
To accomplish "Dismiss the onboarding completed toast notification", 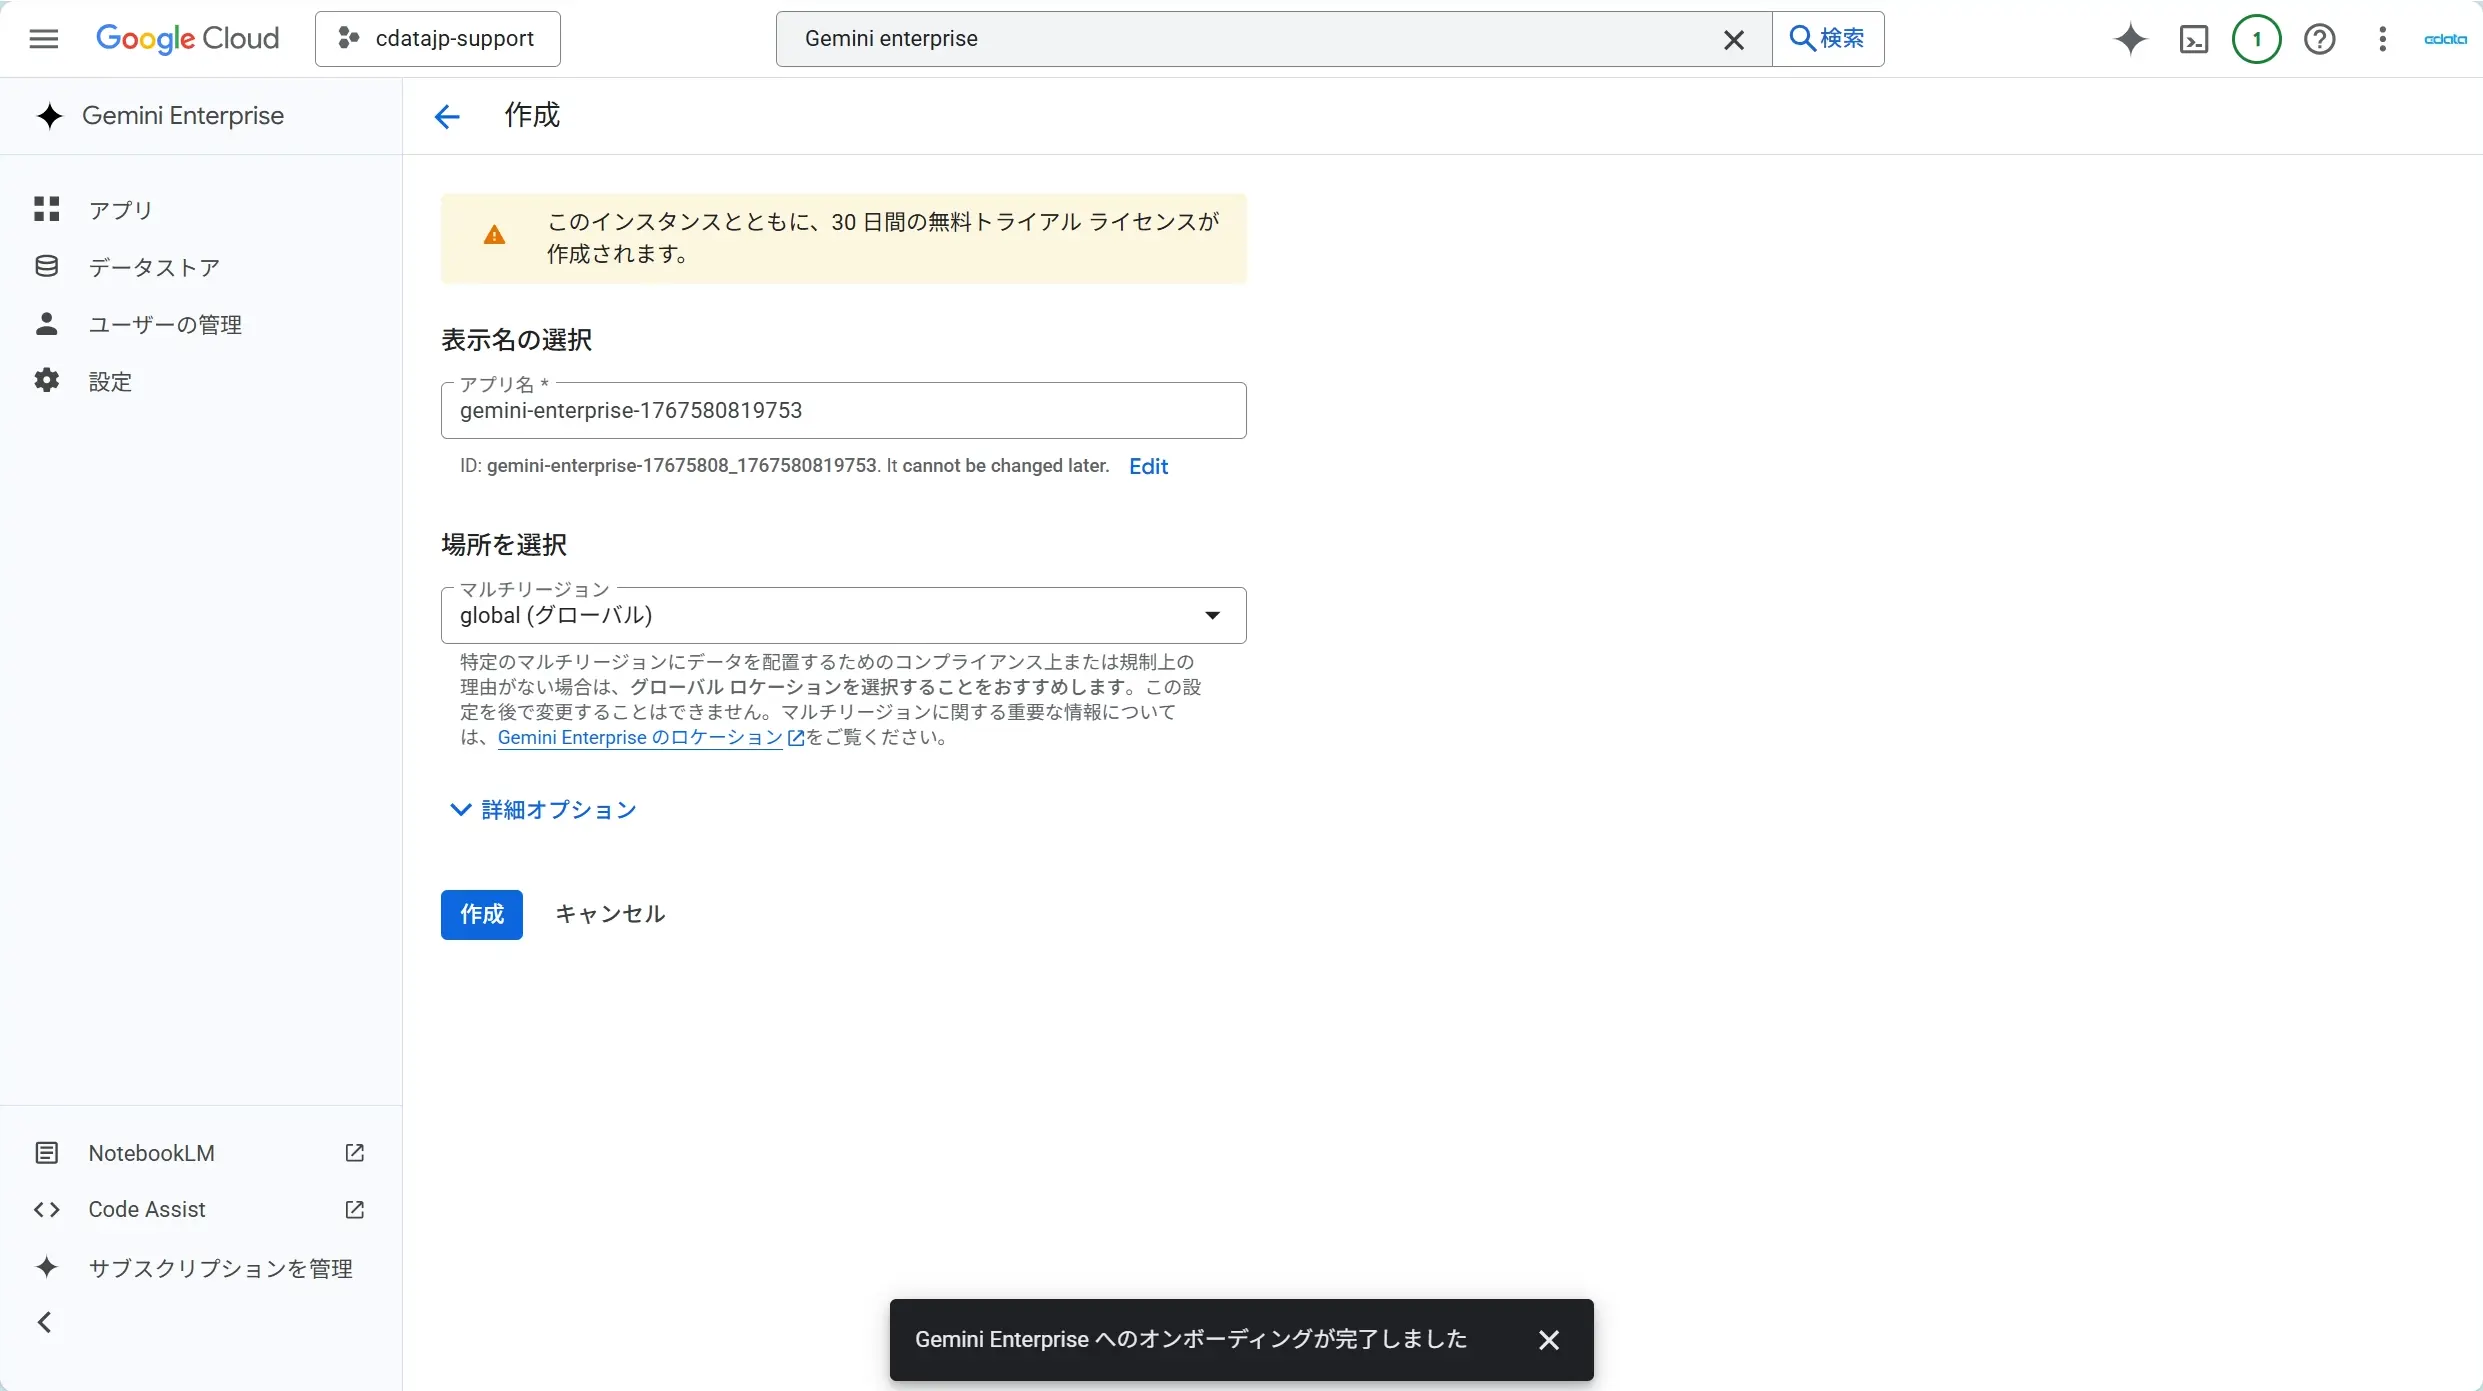I will point(1548,1340).
